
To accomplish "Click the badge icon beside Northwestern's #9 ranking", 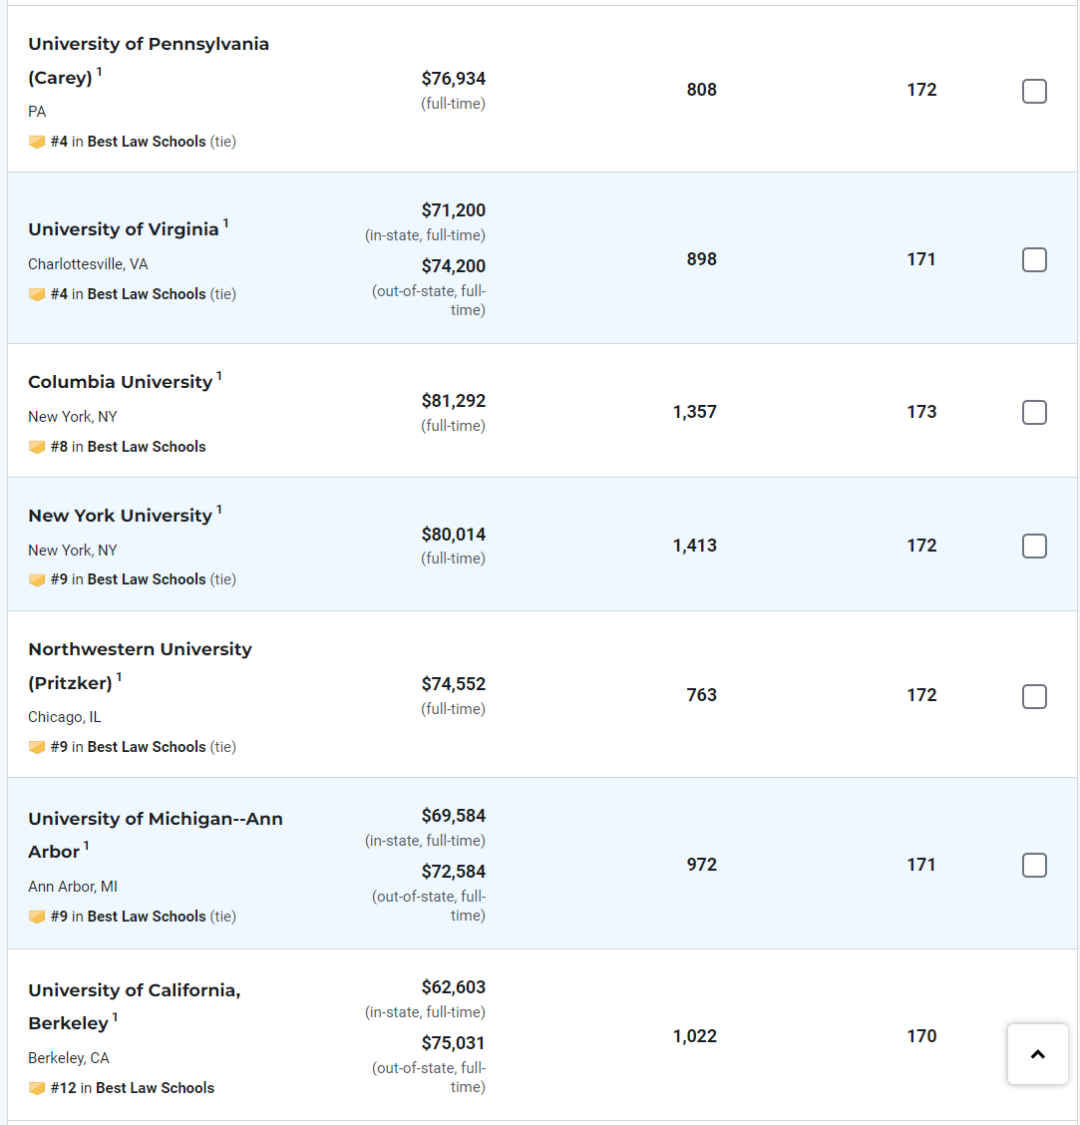I will (x=37, y=748).
